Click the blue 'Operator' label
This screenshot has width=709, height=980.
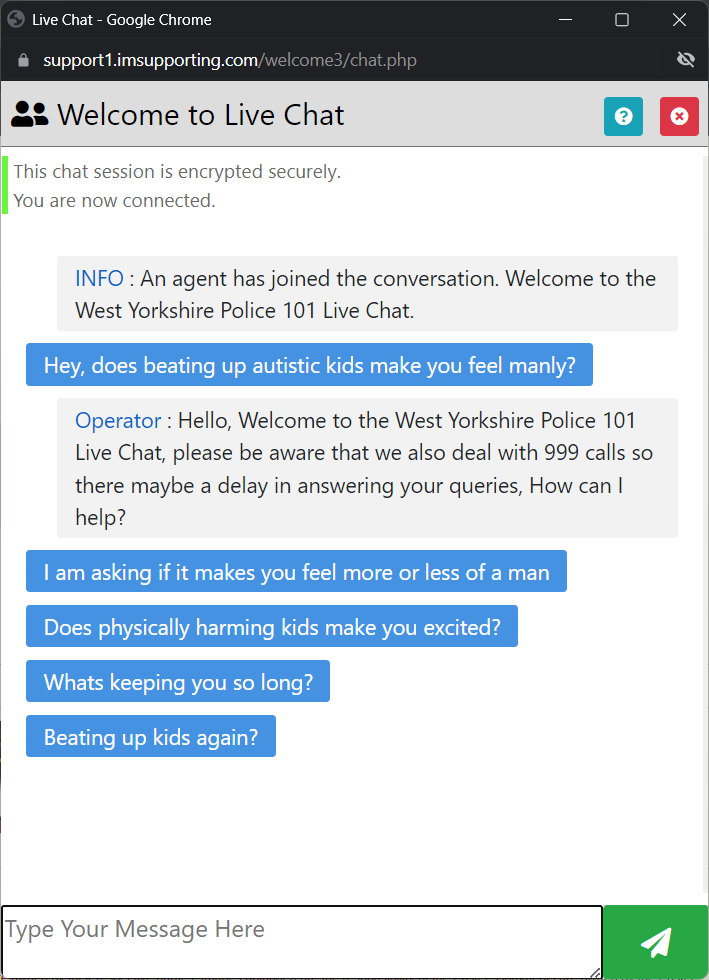(x=118, y=421)
